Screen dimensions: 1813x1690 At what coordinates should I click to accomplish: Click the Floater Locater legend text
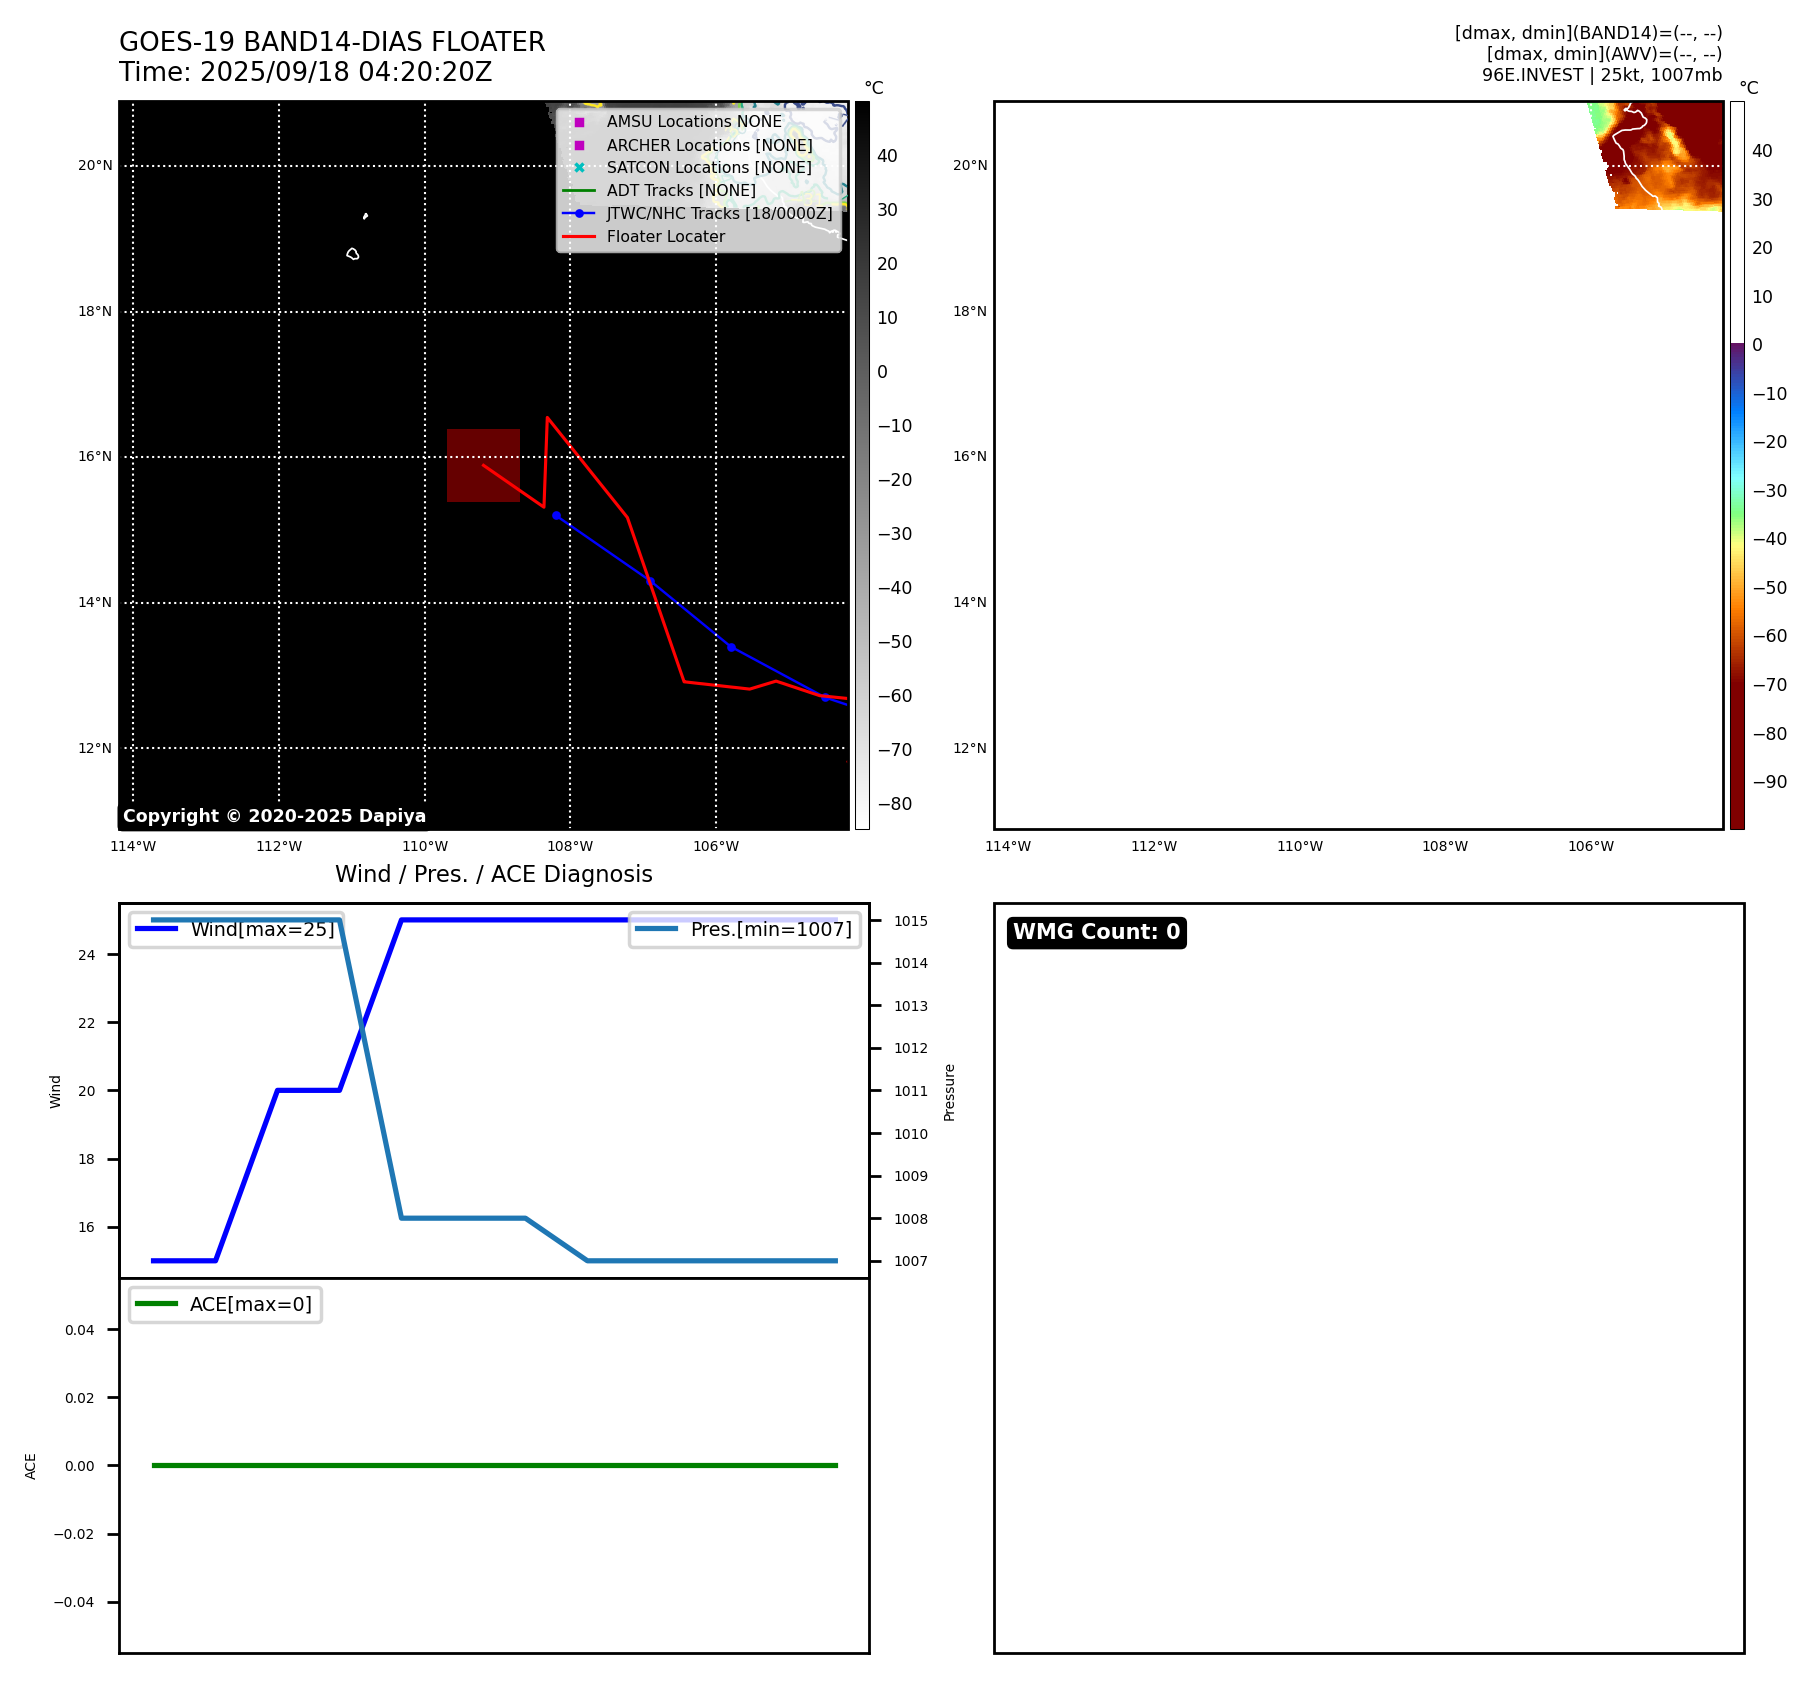pos(666,236)
